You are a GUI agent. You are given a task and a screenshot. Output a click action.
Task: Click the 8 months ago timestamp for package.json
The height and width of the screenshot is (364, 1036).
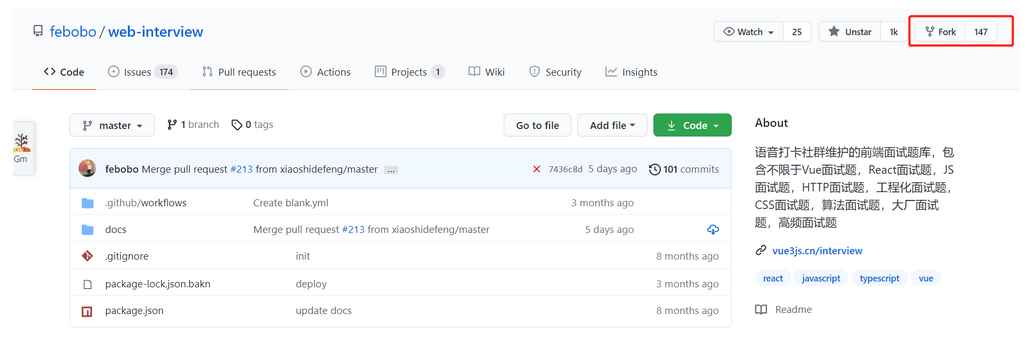687,310
